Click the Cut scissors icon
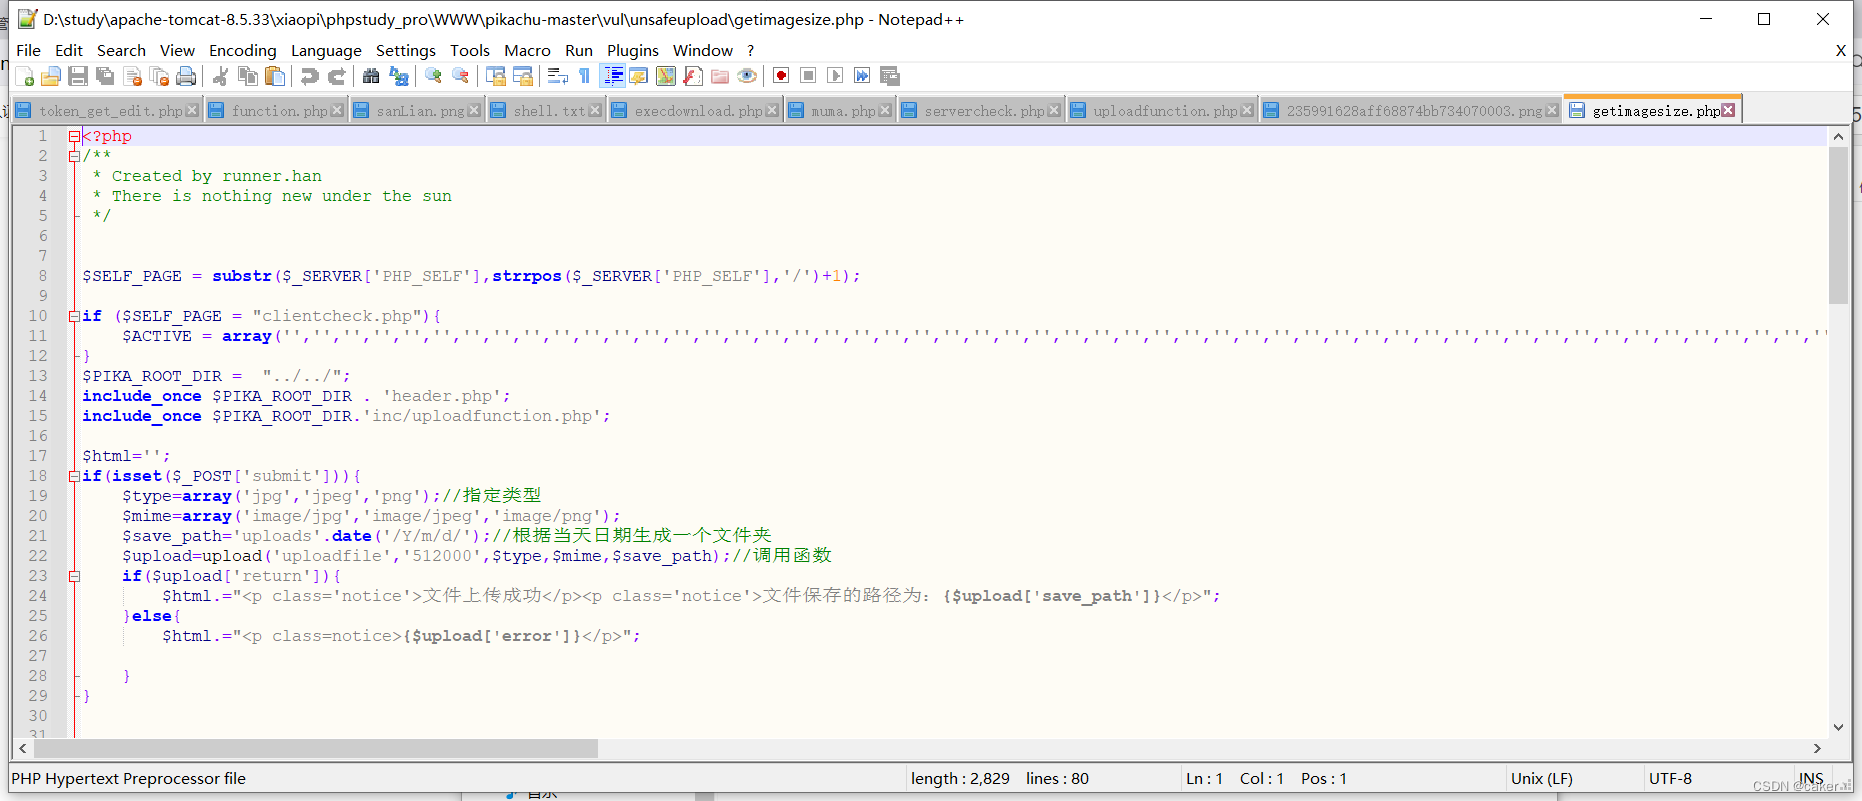Viewport: 1862px width, 801px height. click(x=221, y=76)
